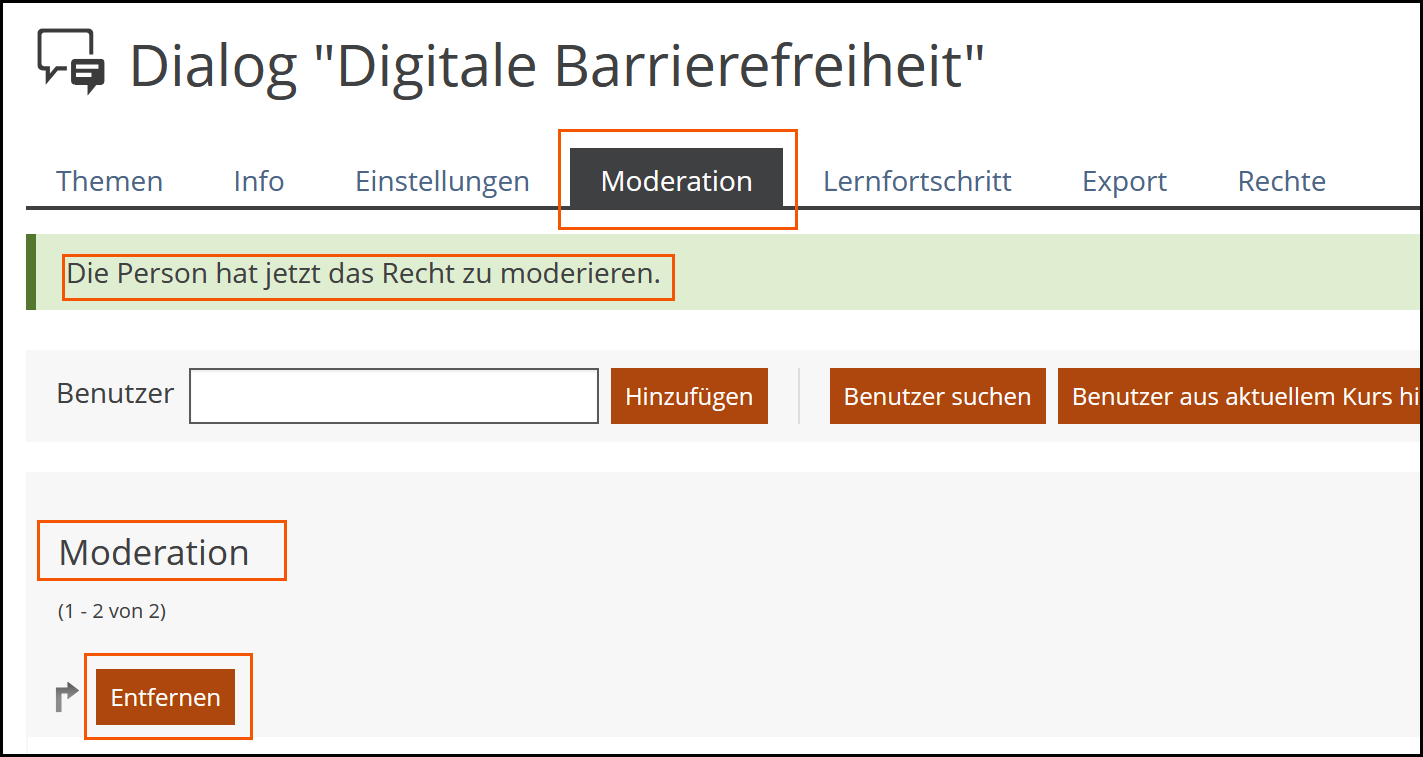Switch to the Export tab
The image size is (1423, 757).
1124,181
